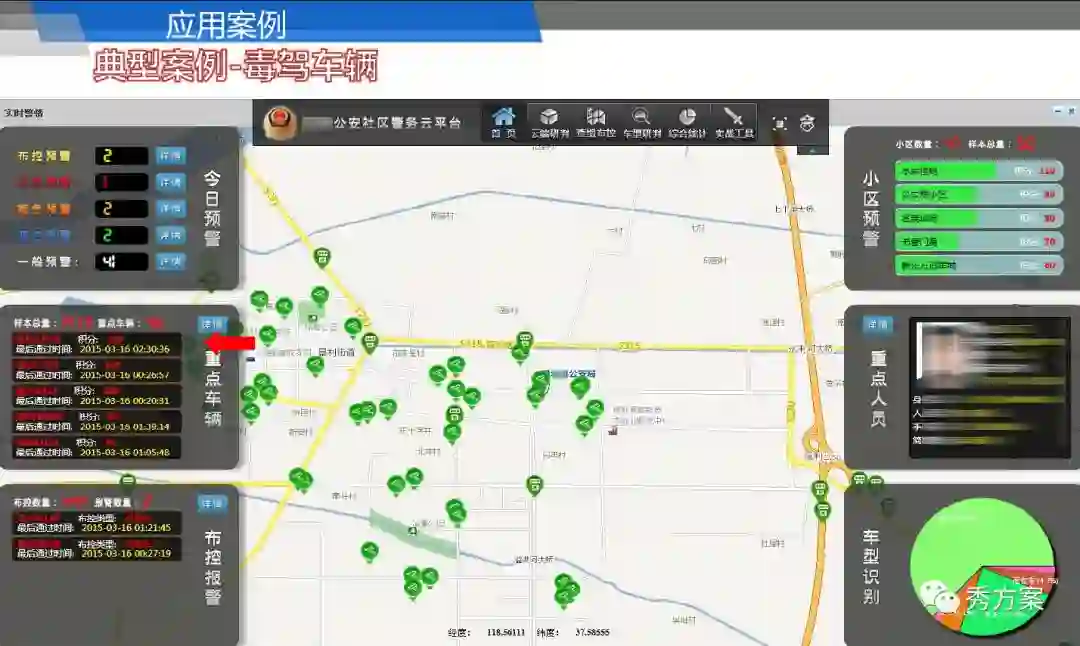Screen dimensions: 1080x646
Task: Open 详情 for the 一般预警 row
Action: point(170,262)
